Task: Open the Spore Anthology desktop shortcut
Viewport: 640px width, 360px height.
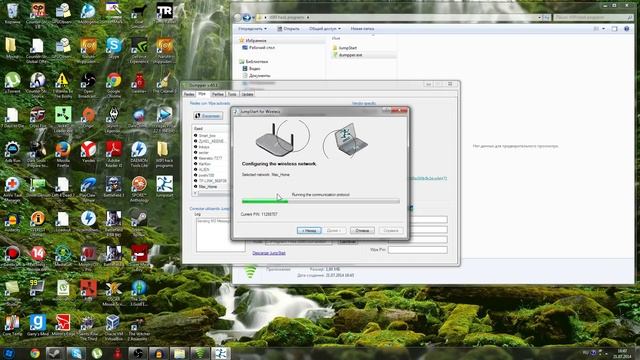Action: coord(139,188)
